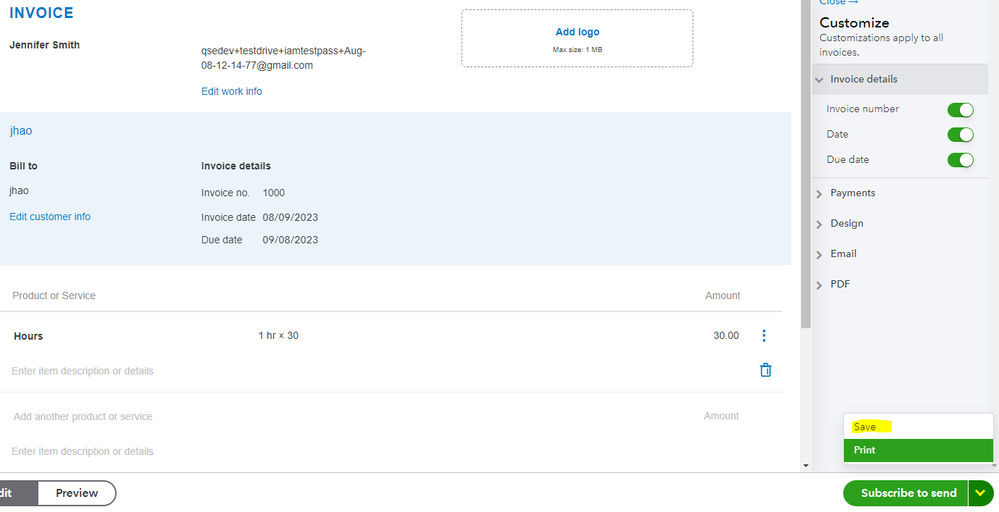Viewport: 999px width, 512px height.
Task: Click the INVOICE heading
Action: point(41,13)
